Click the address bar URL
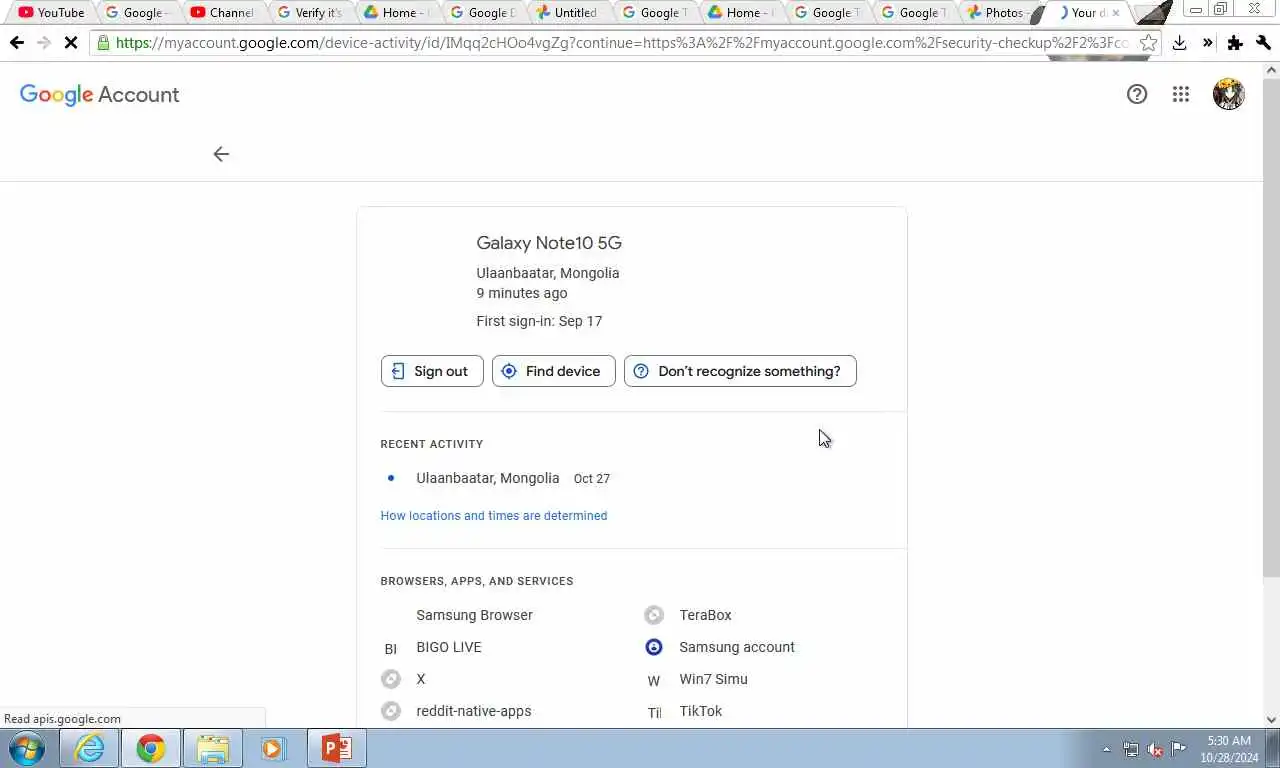Viewport: 1280px width, 768px height. [x=620, y=43]
